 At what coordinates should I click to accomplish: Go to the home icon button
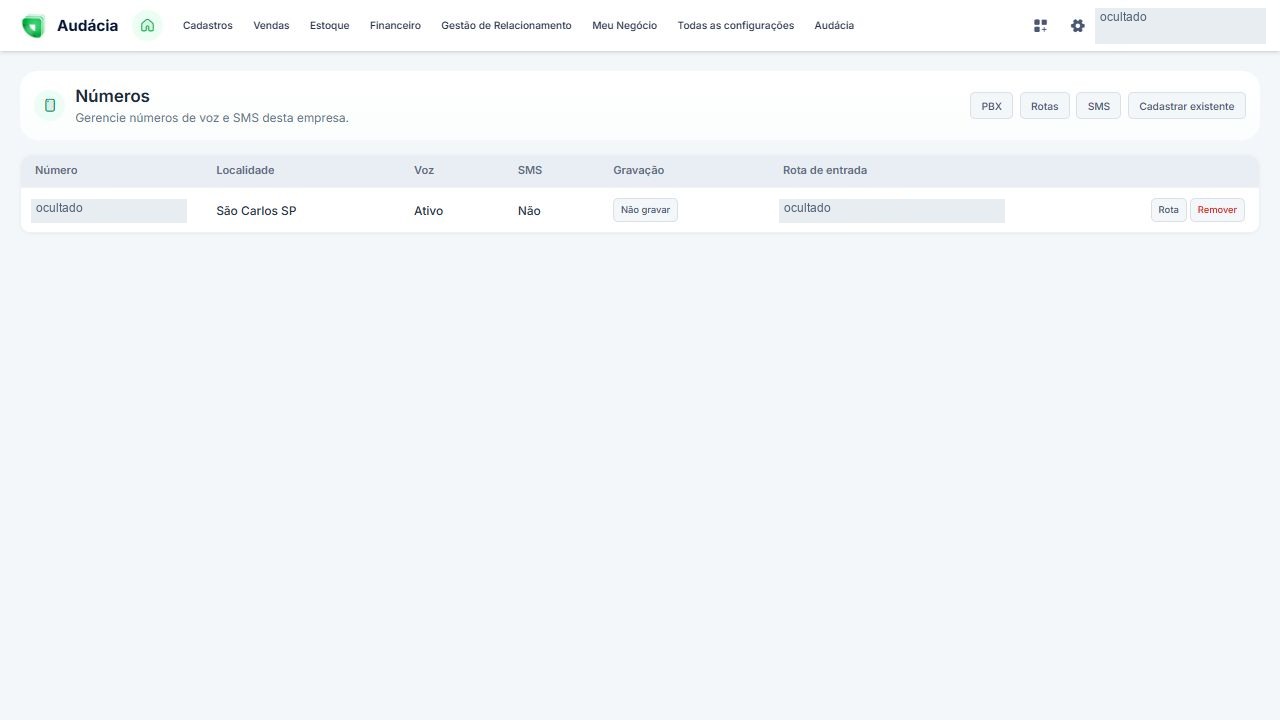(x=147, y=26)
